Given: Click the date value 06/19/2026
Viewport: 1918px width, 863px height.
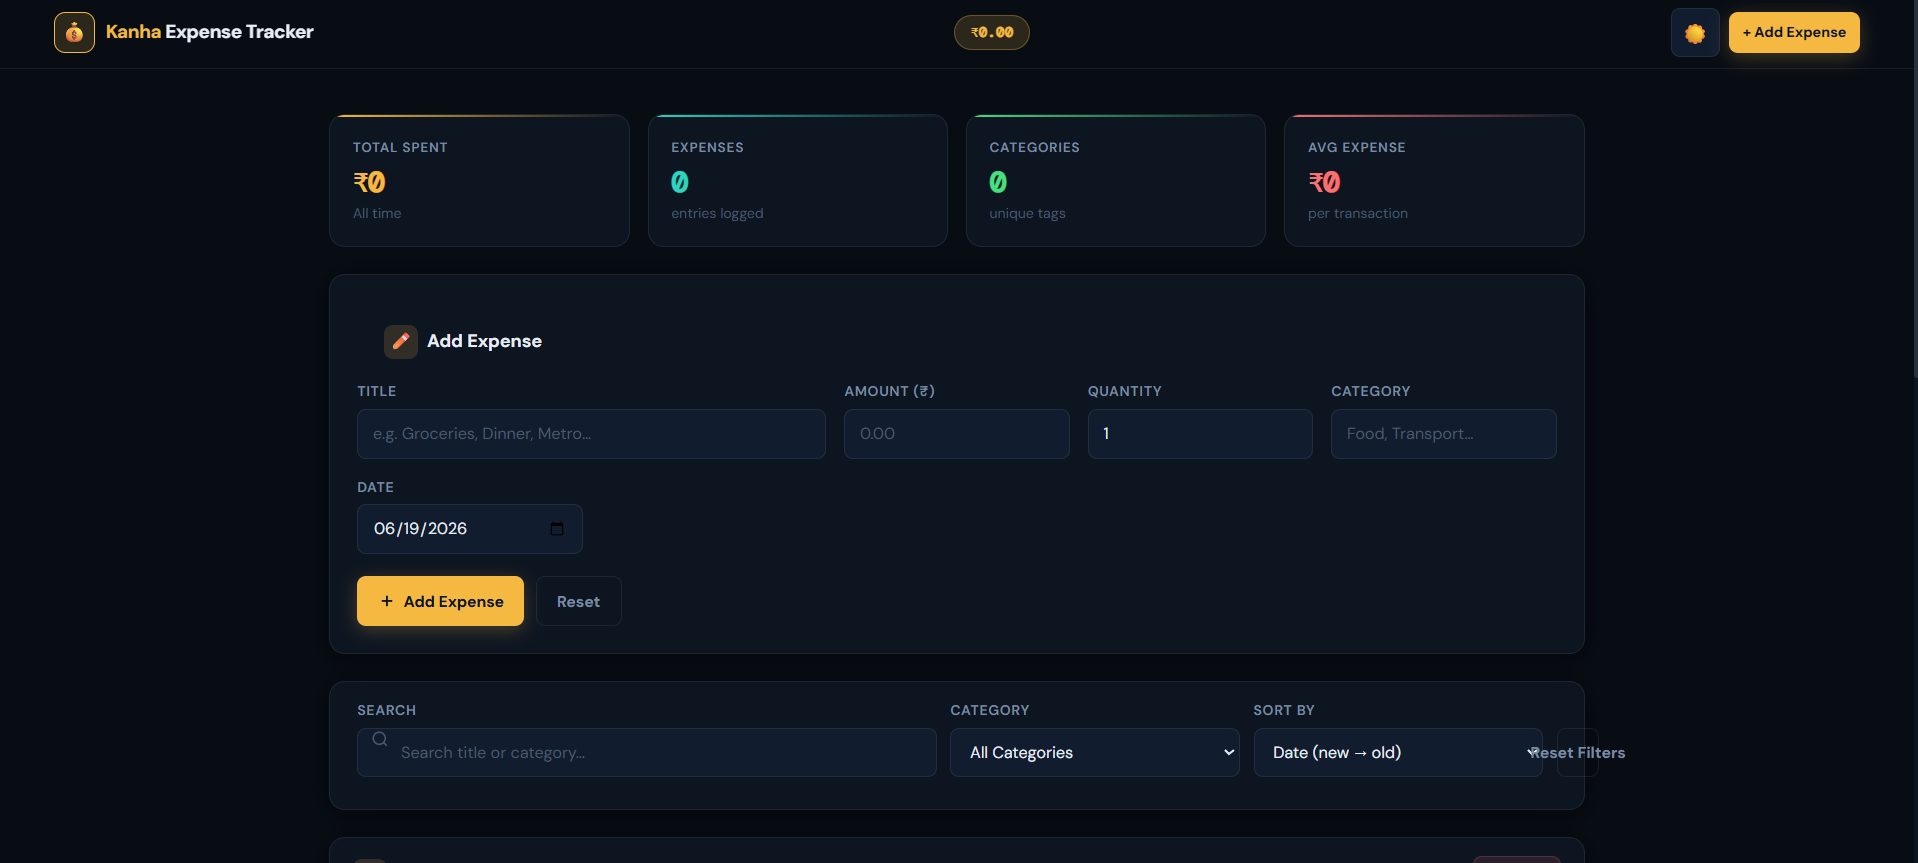Looking at the screenshot, I should (x=420, y=529).
